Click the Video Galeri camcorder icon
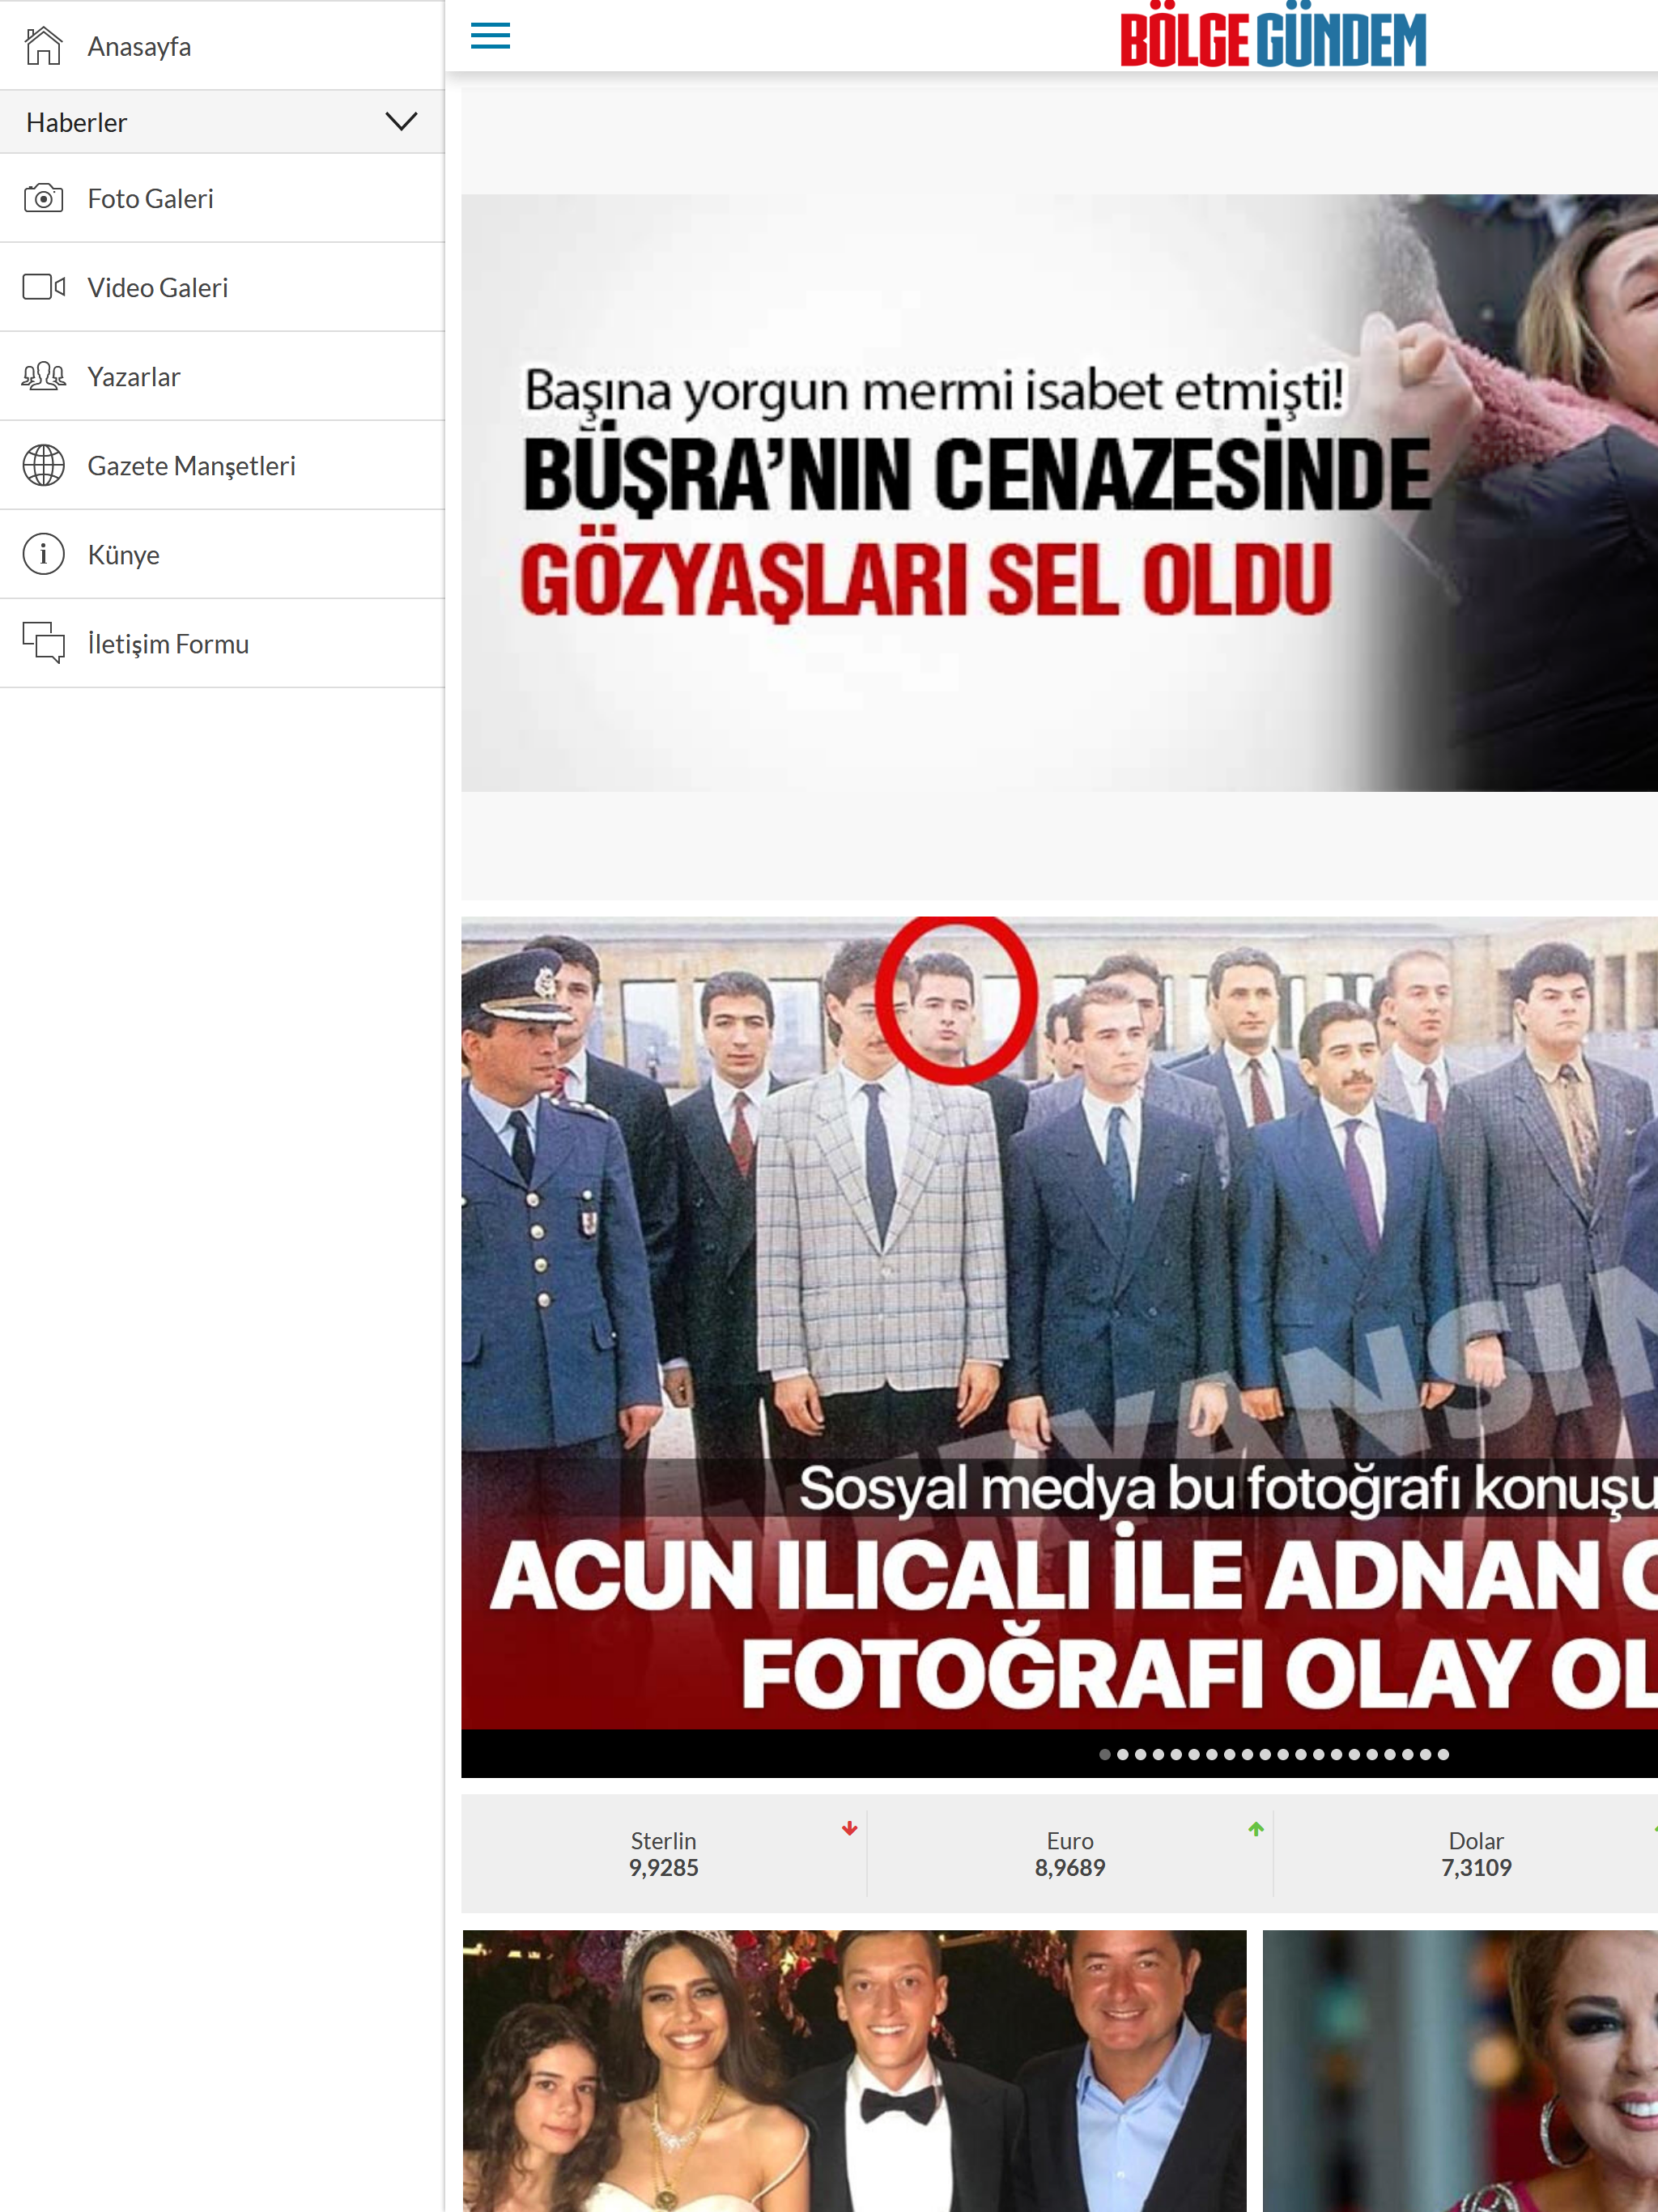 43,287
